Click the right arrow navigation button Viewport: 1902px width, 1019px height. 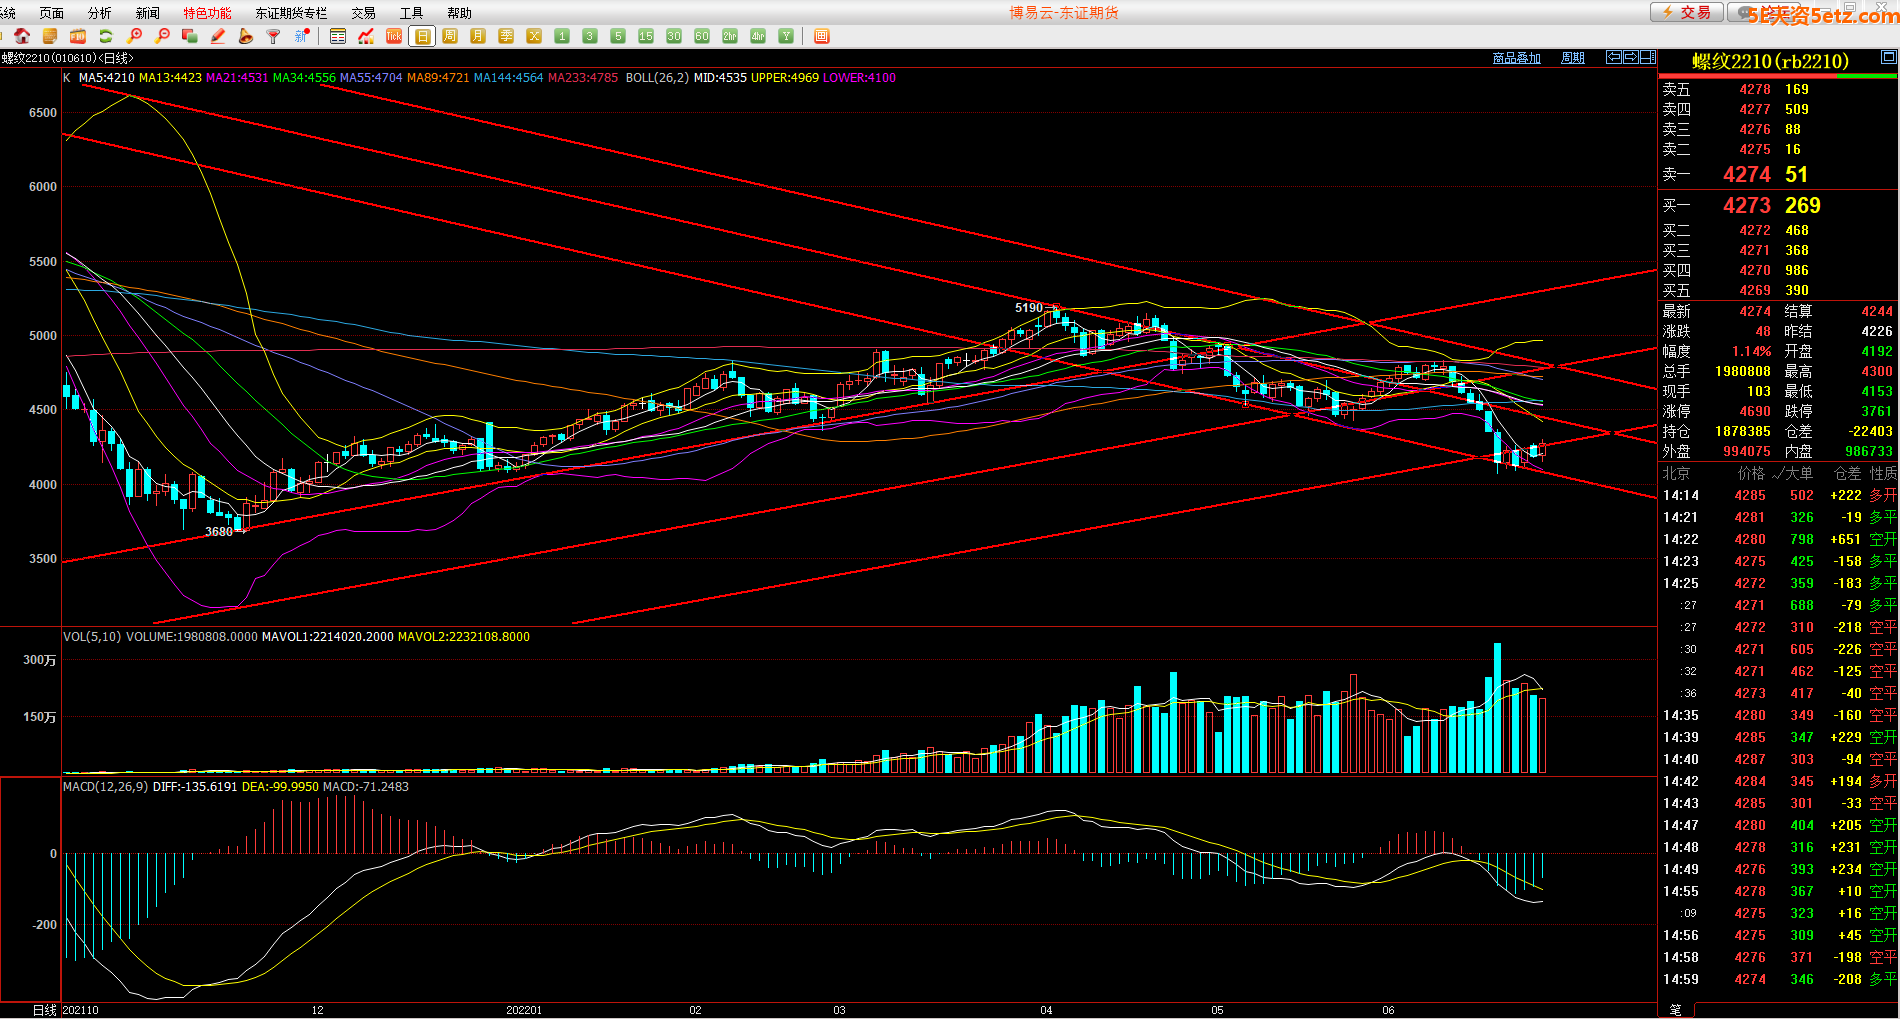click(x=1630, y=58)
